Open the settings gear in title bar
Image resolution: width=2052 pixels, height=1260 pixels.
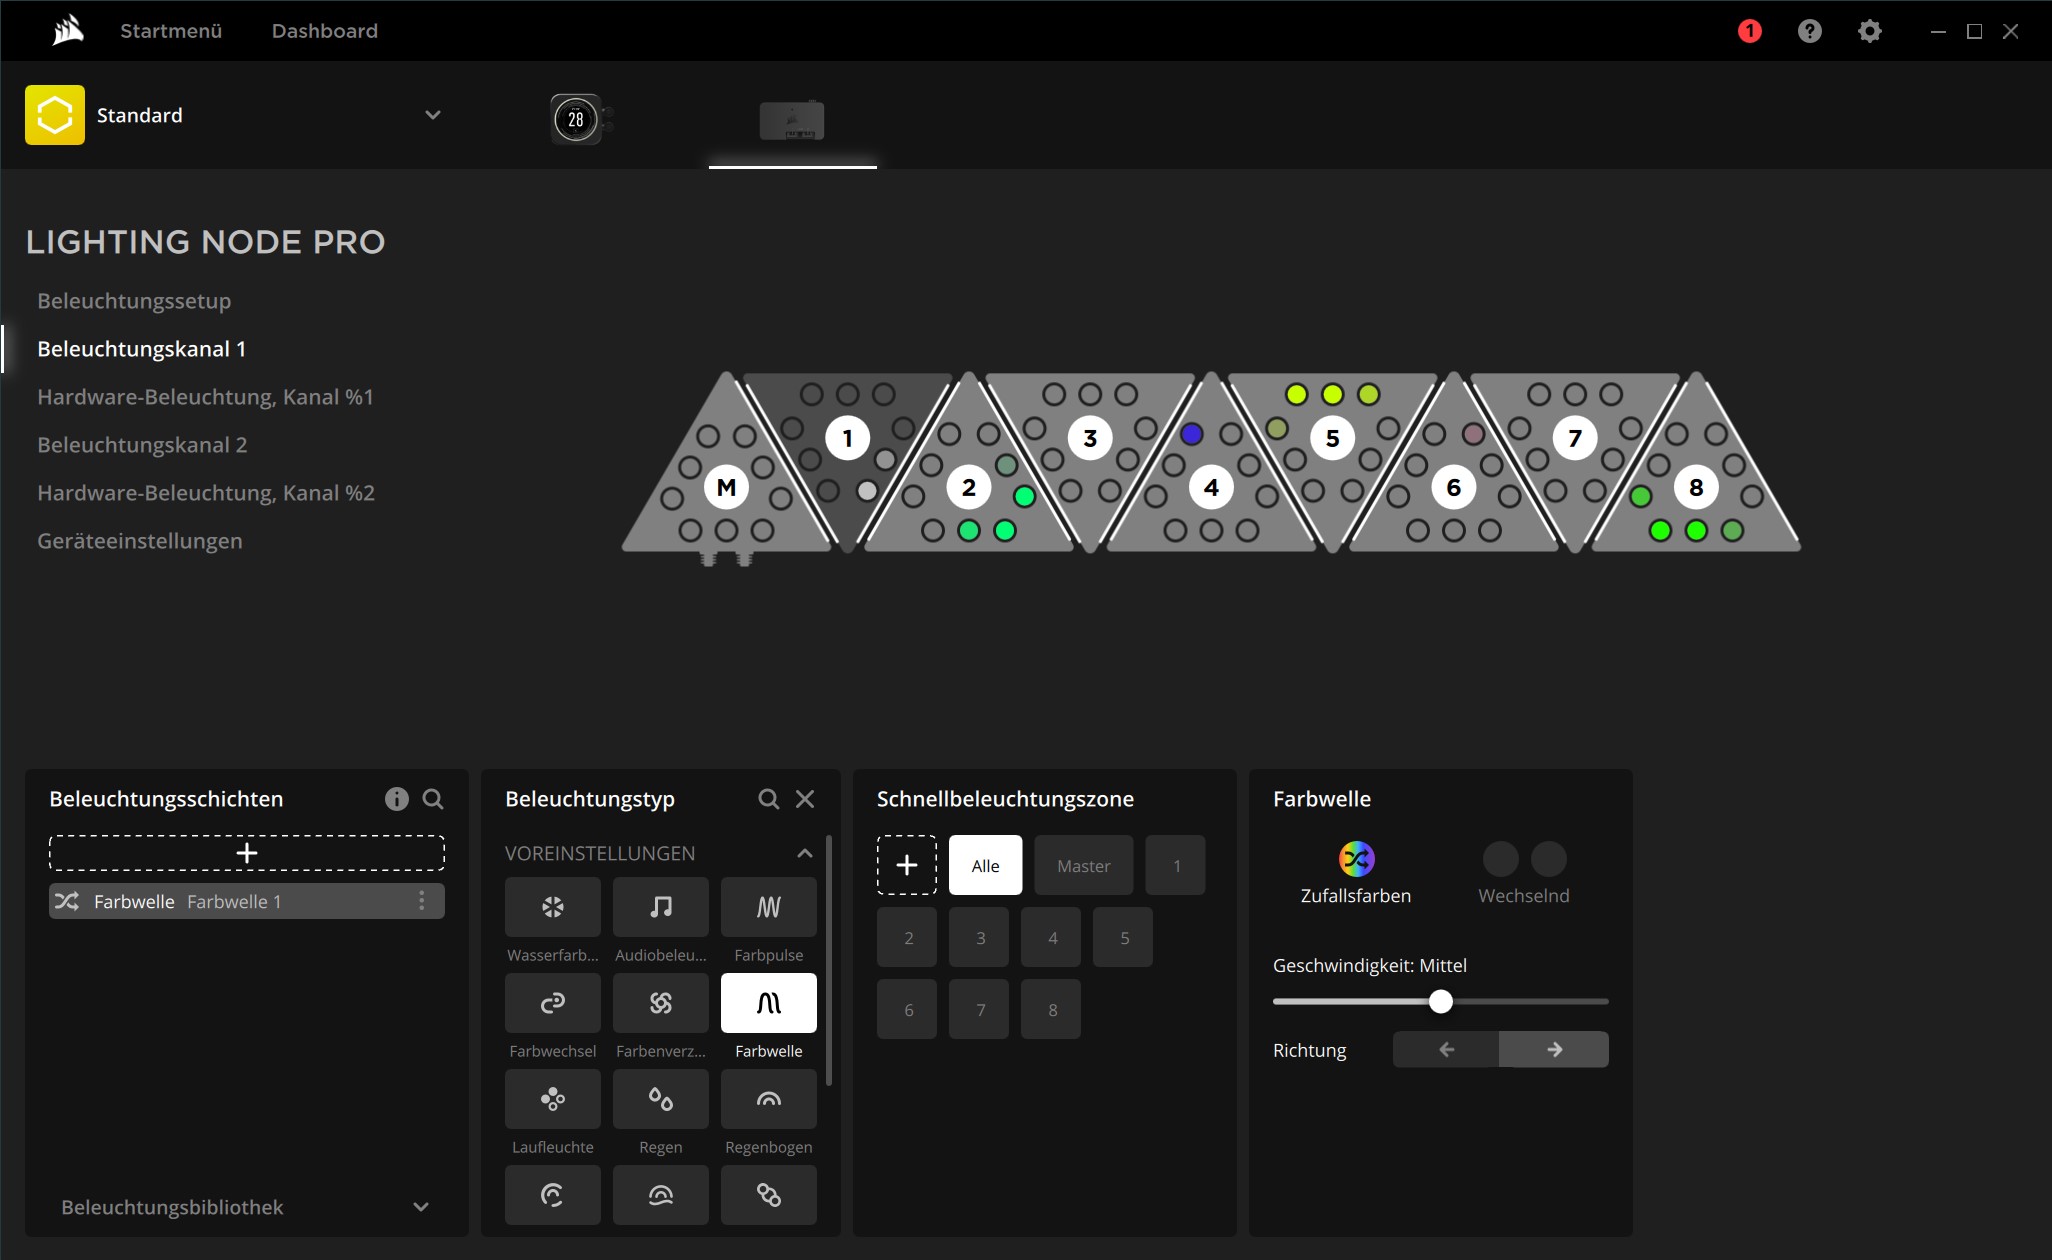(x=1869, y=31)
